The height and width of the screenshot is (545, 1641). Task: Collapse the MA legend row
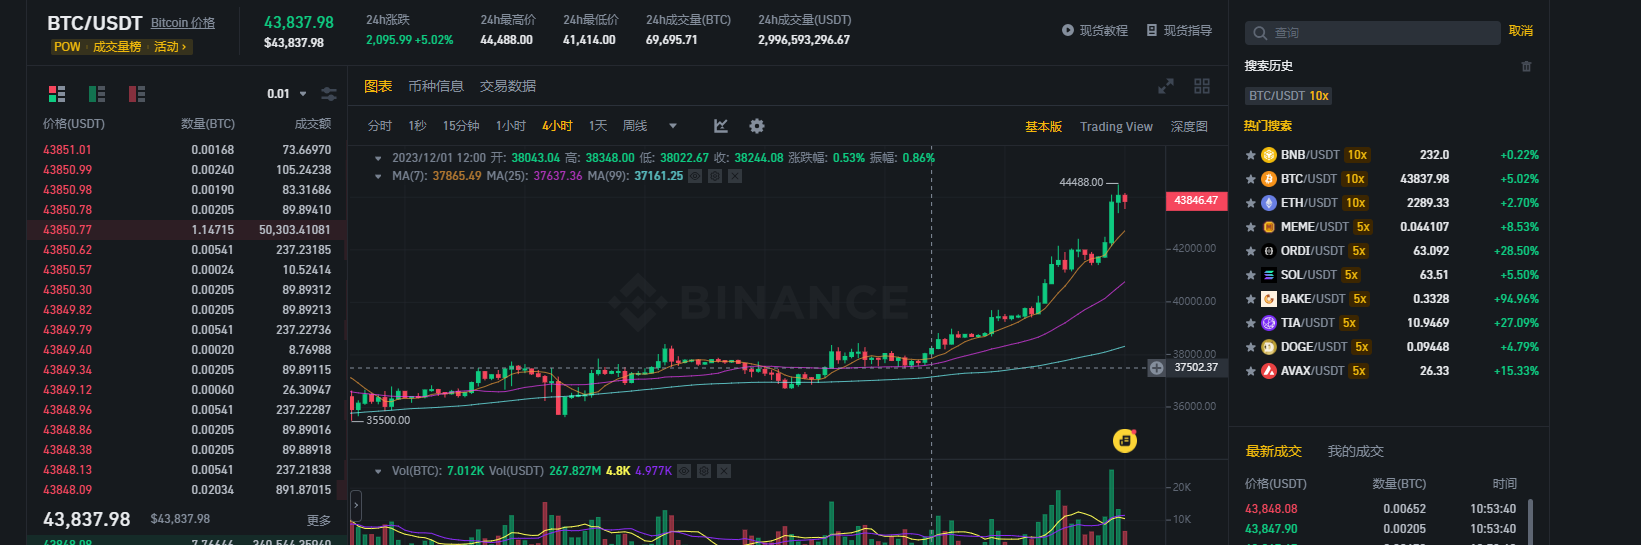coord(378,176)
